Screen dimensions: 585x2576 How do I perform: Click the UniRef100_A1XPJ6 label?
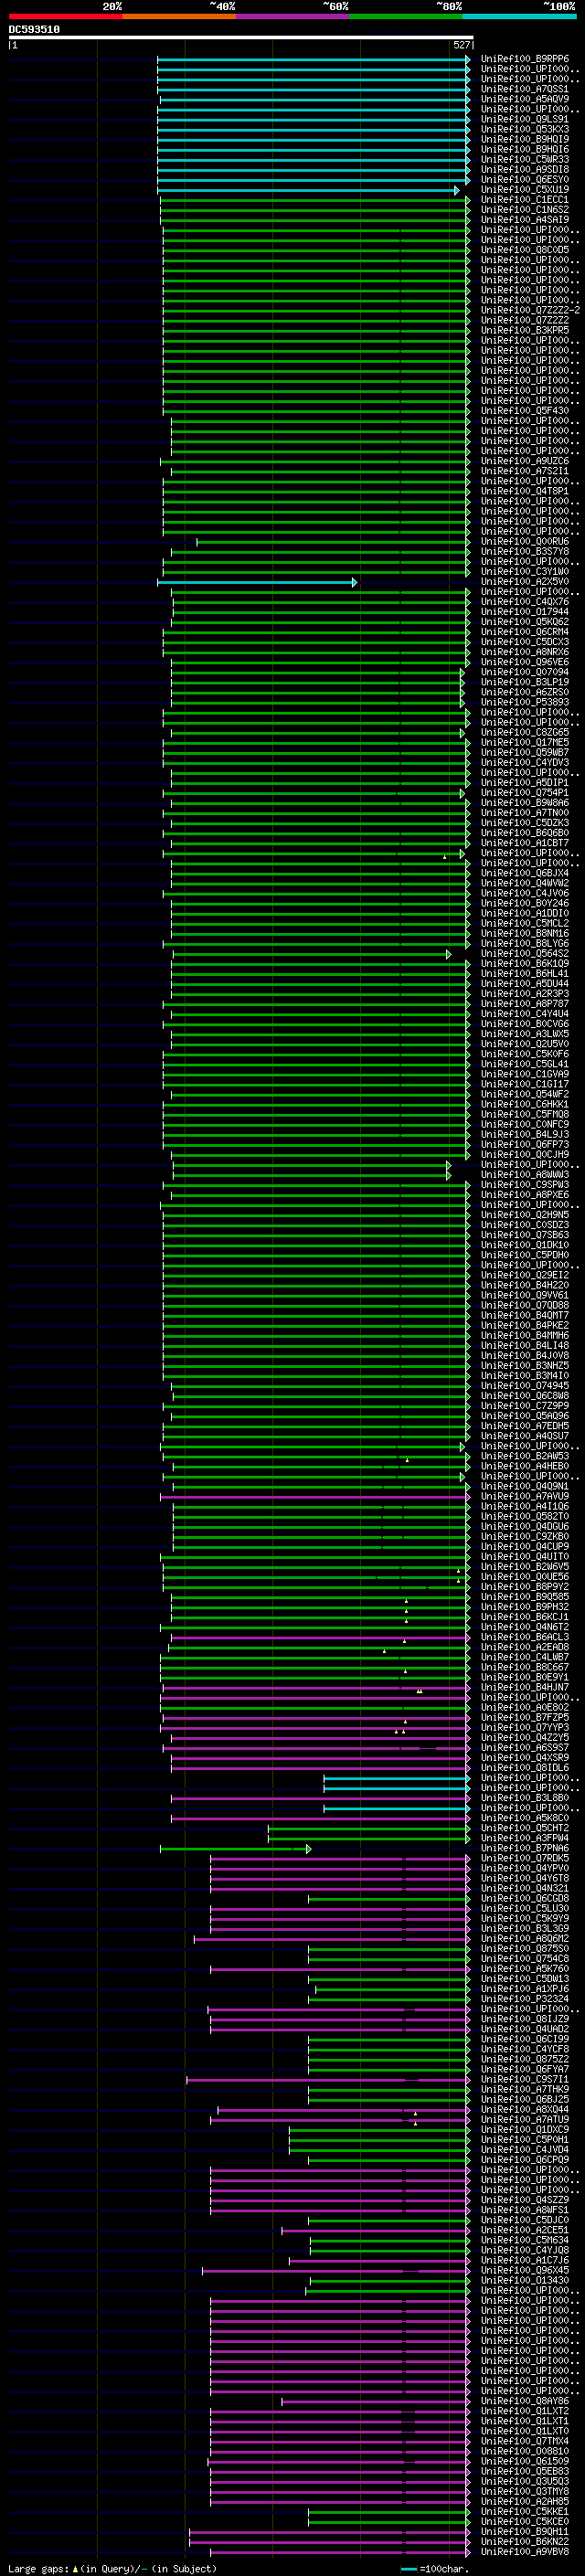[x=525, y=1988]
